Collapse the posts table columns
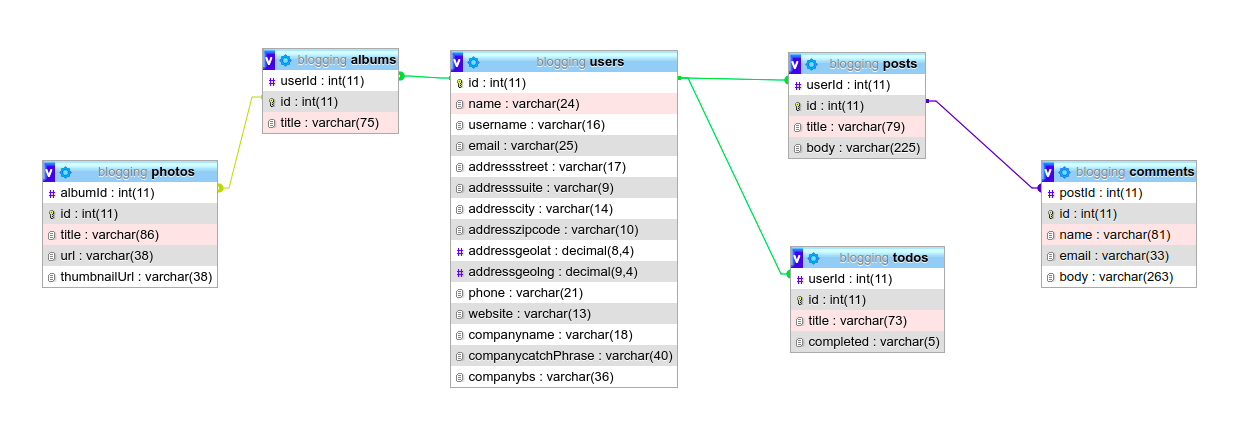The height and width of the screenshot is (438, 1240). coord(796,64)
